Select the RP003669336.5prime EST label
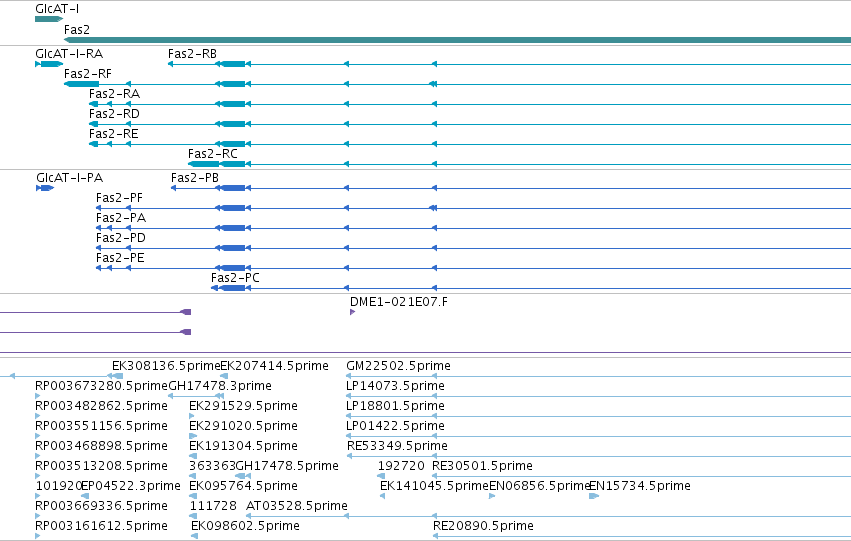 pos(101,506)
